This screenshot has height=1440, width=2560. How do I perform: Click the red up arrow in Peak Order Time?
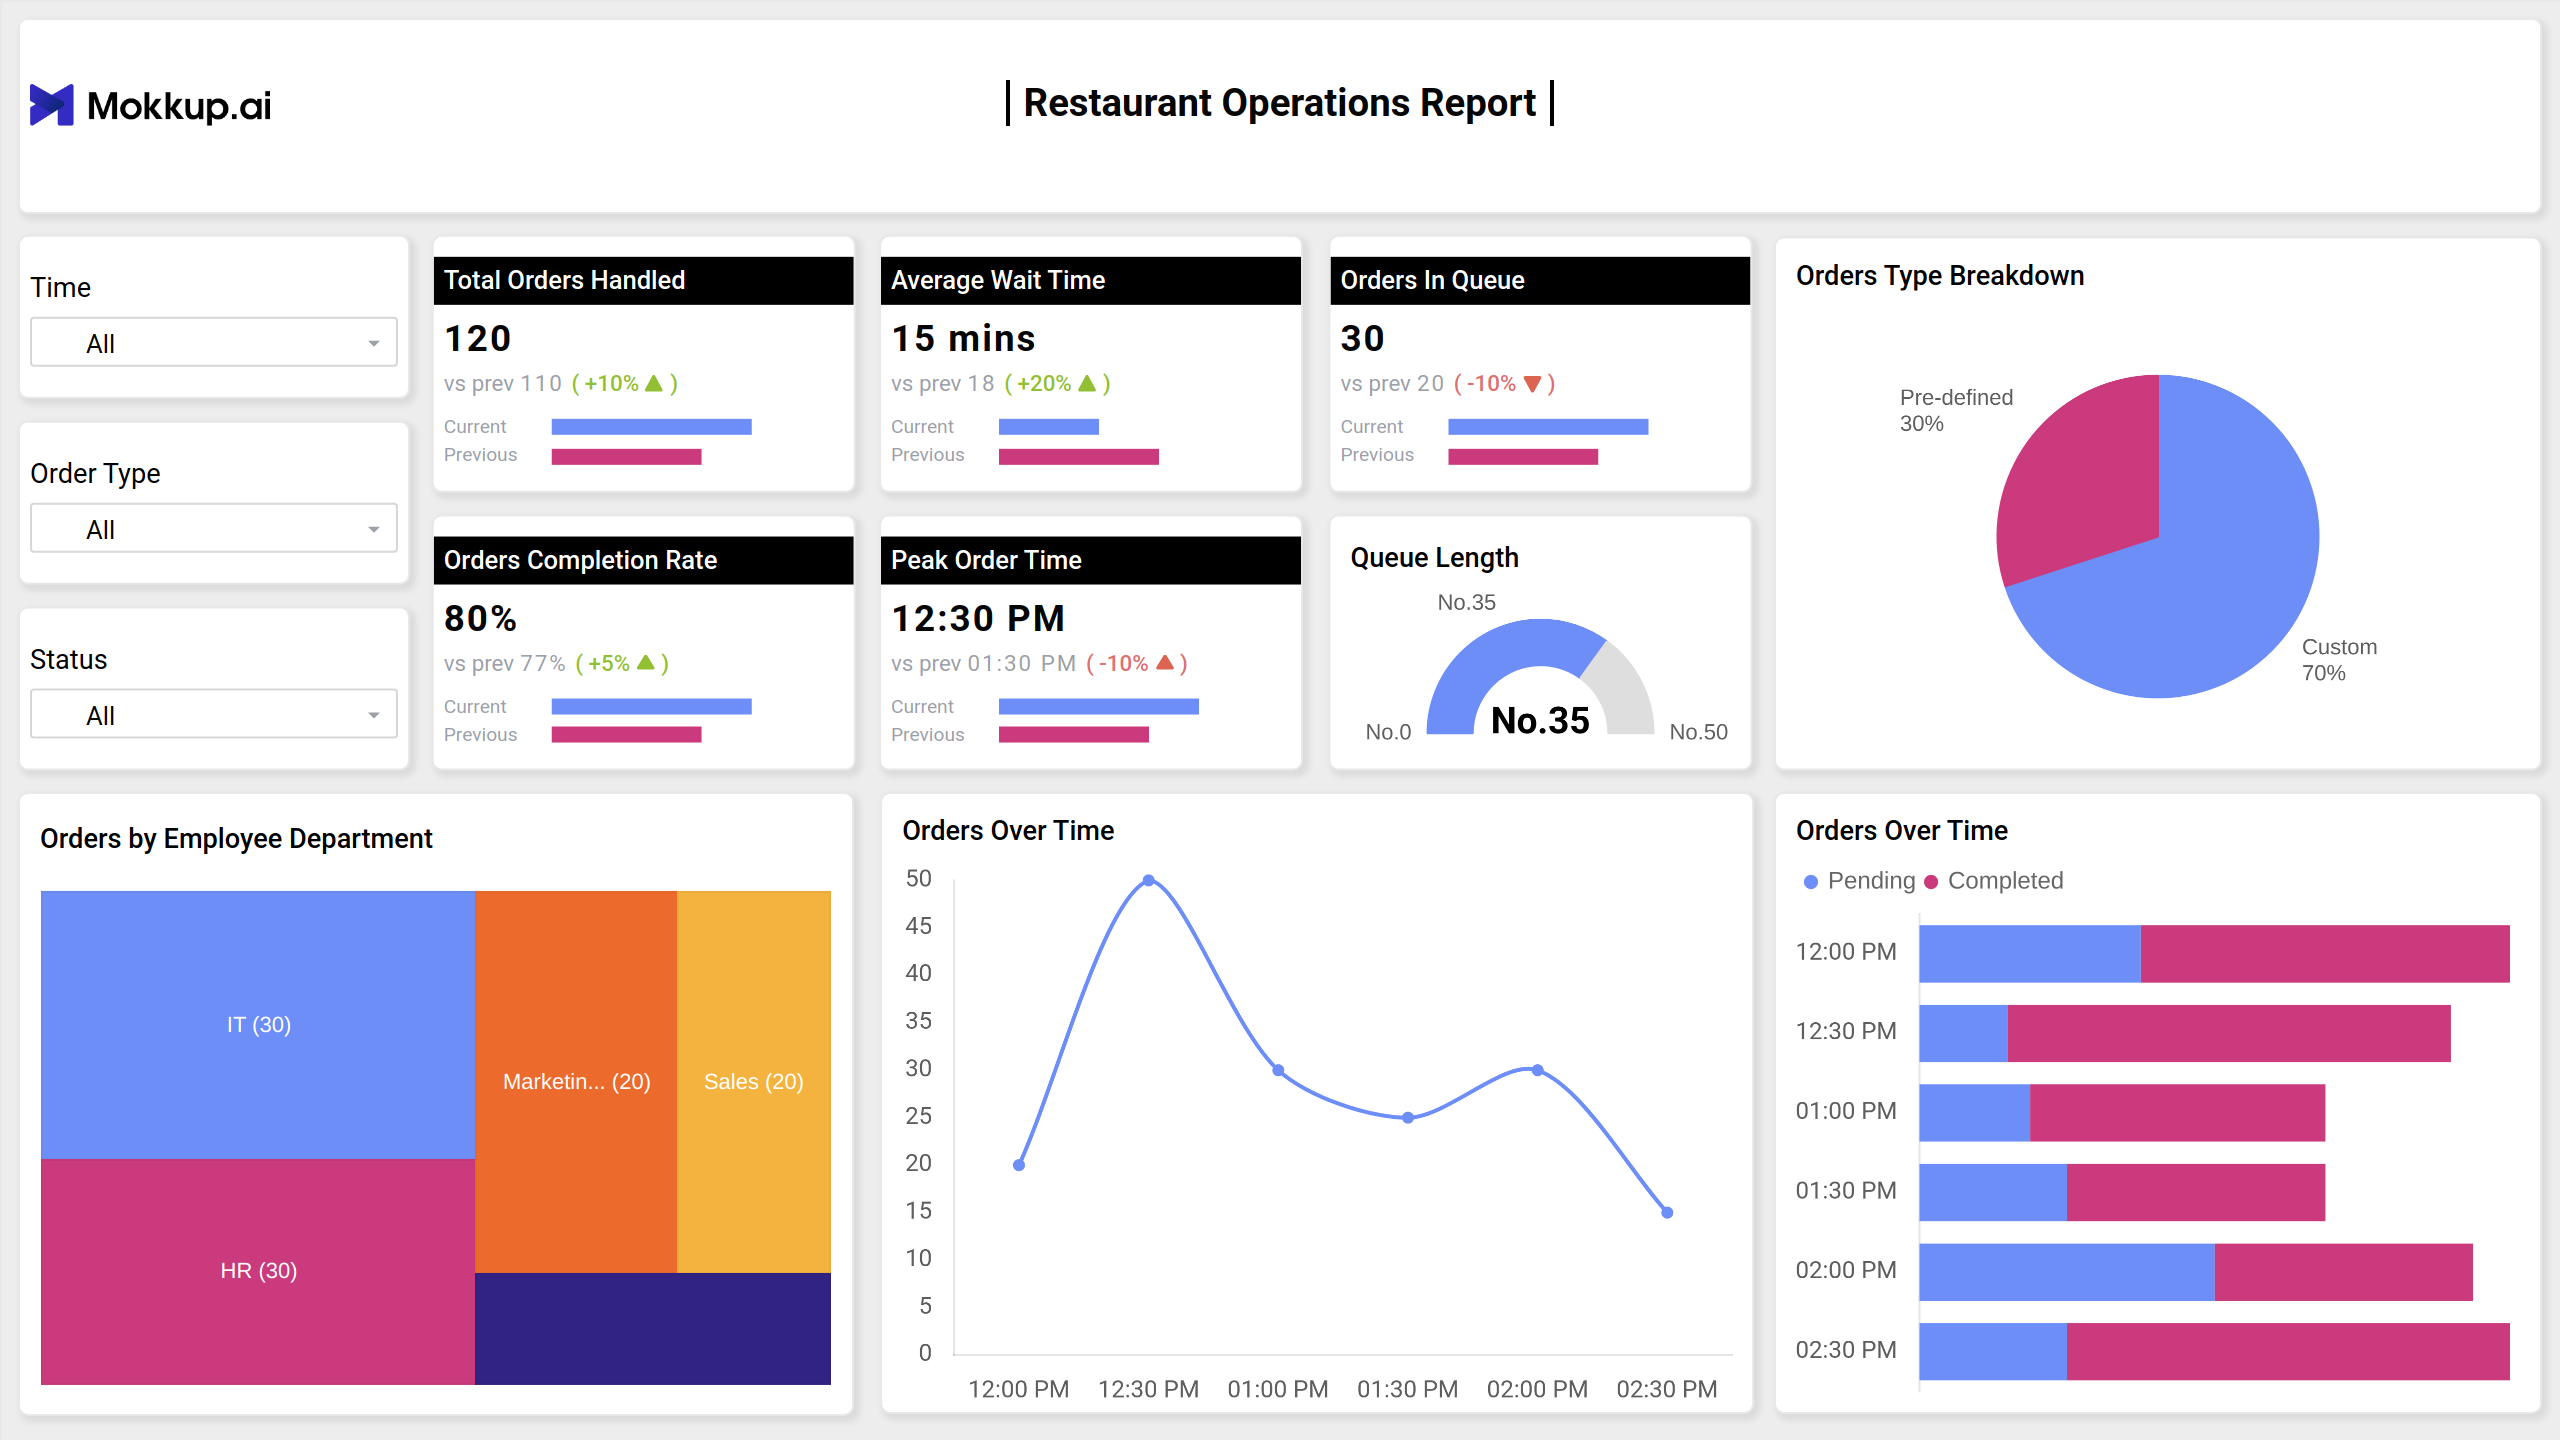[1164, 663]
